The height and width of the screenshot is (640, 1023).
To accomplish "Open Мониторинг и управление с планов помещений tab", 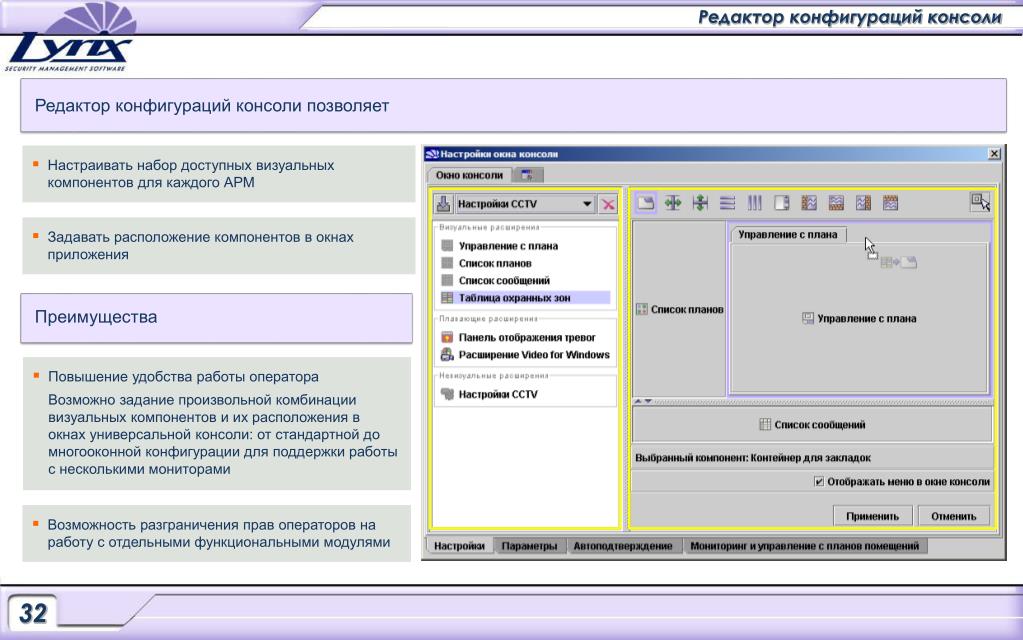I will click(x=804, y=546).
